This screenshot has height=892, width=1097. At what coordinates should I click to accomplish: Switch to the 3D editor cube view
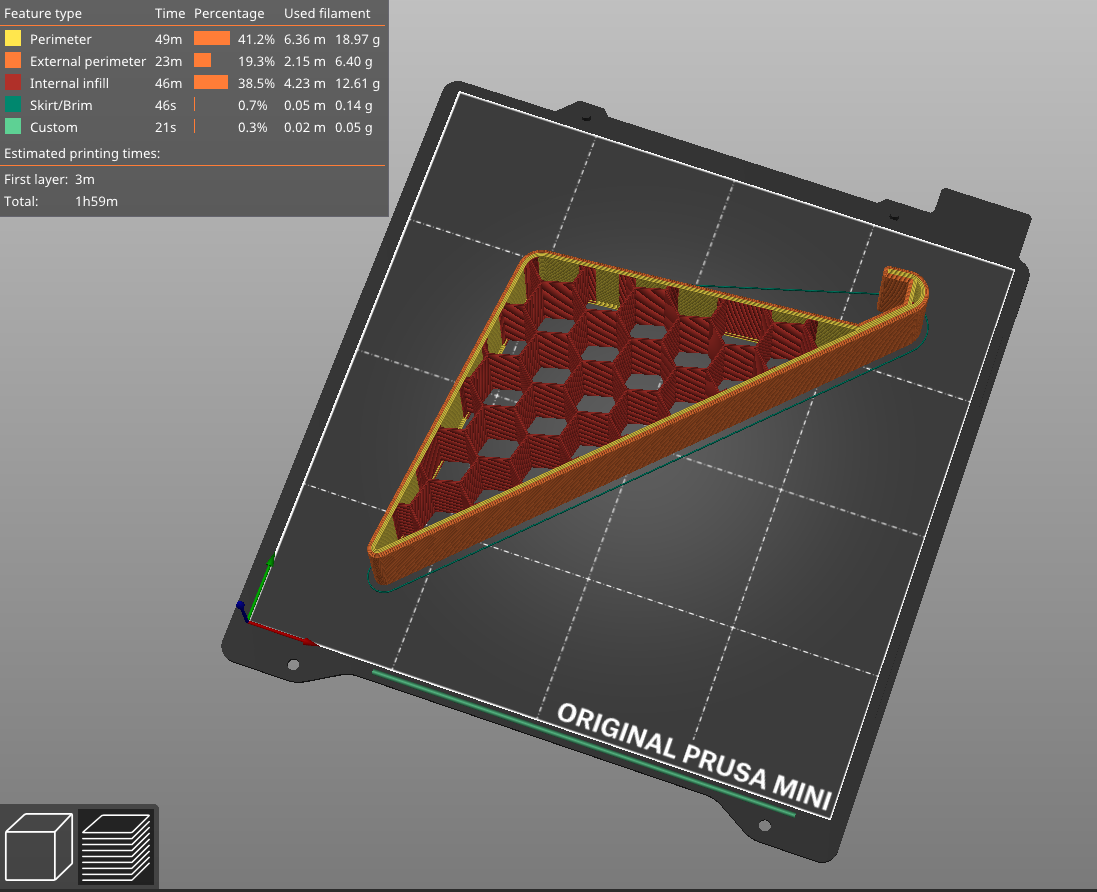(x=40, y=846)
